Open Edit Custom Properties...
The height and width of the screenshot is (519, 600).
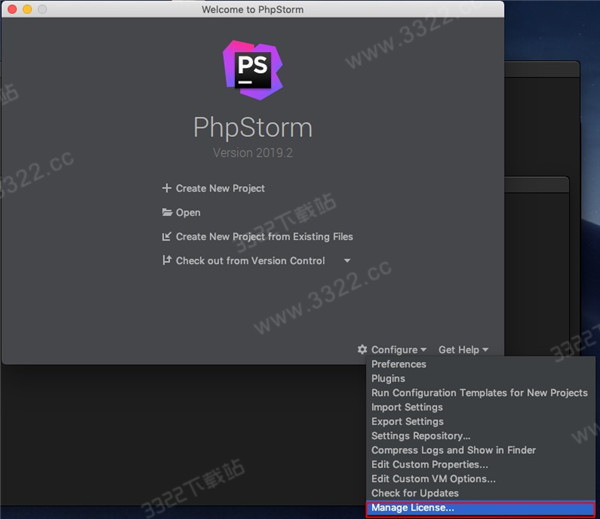(481, 464)
